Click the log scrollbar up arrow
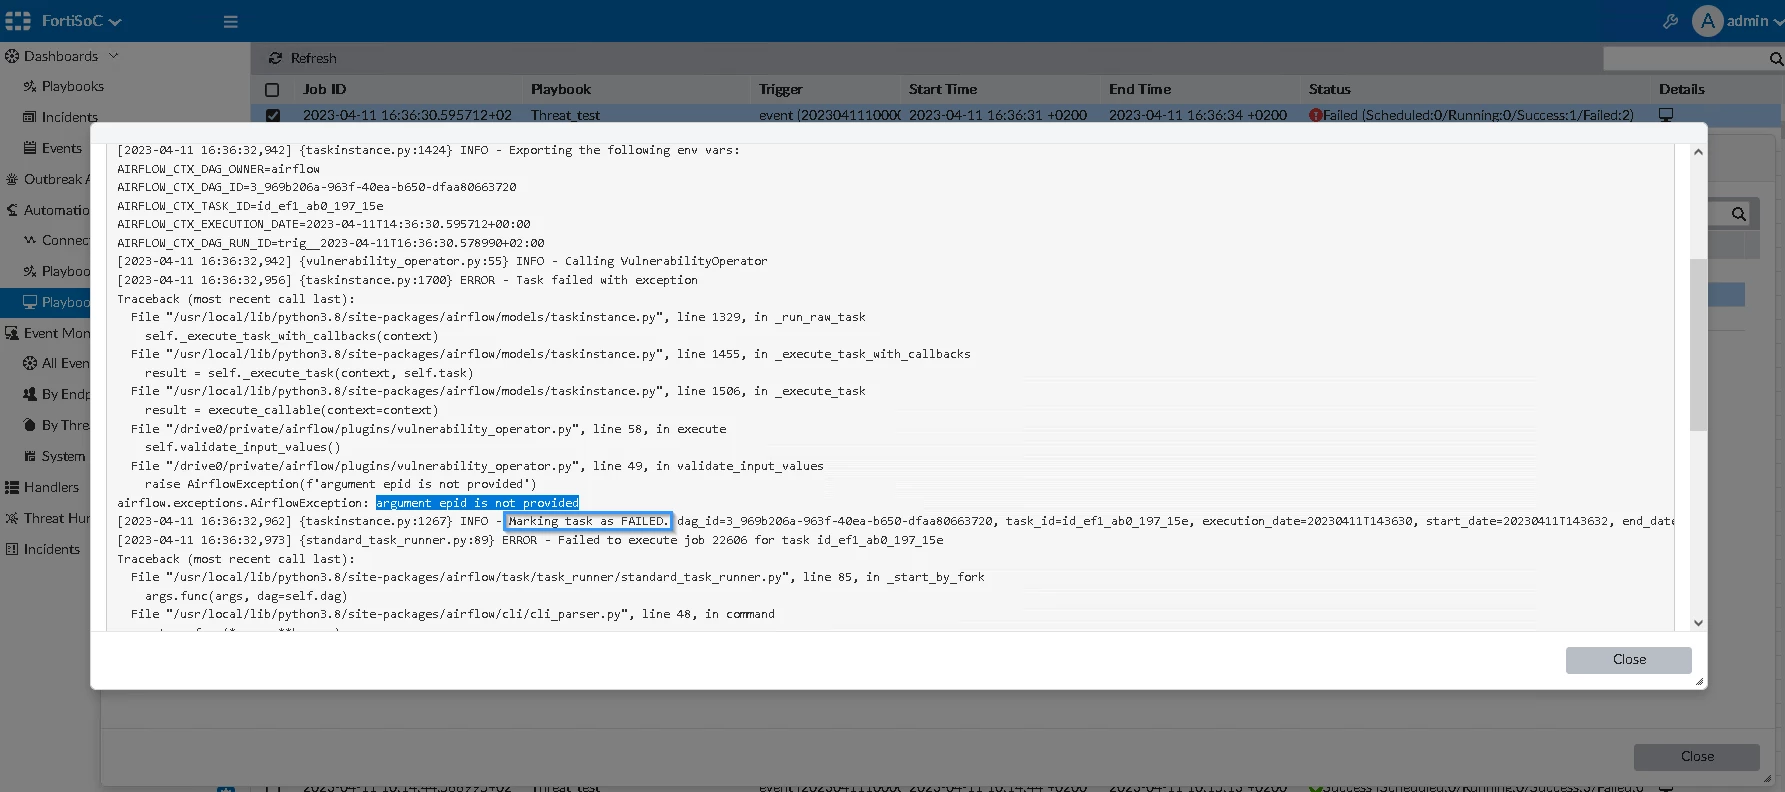Screen dimensions: 1785x792 (x=1698, y=152)
